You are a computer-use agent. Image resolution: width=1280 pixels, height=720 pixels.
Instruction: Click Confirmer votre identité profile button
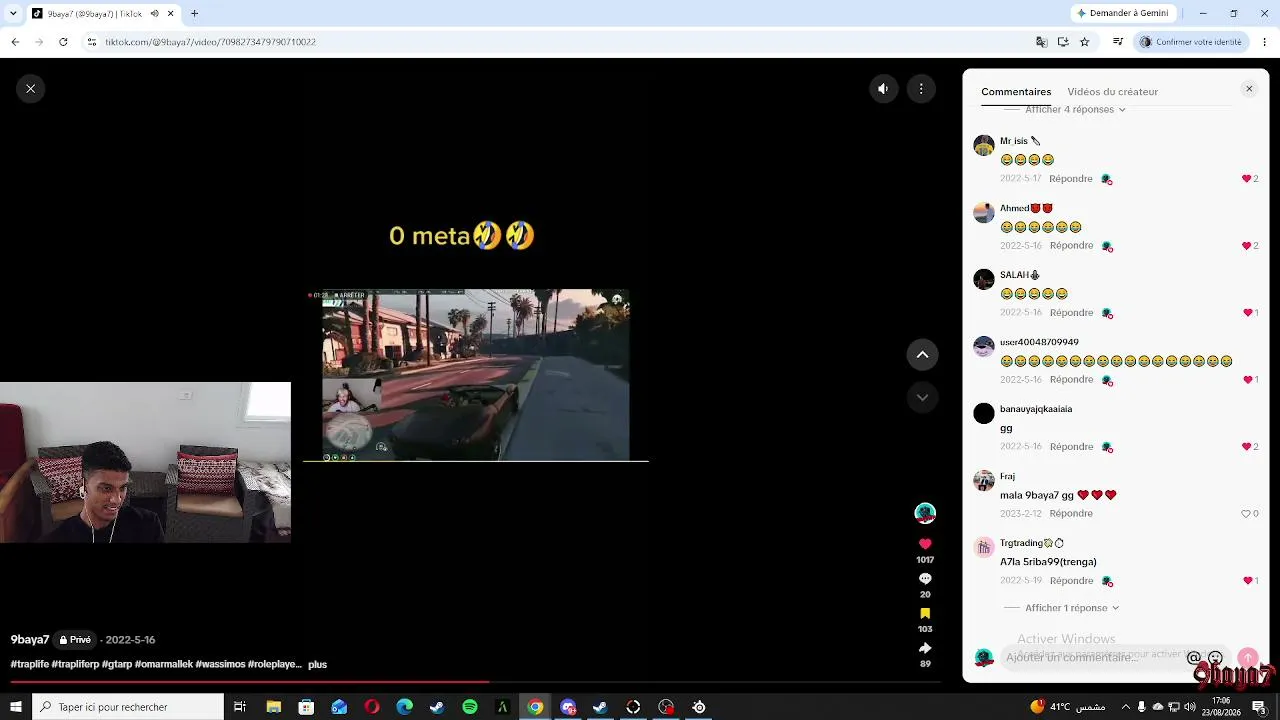pyautogui.click(x=1191, y=42)
